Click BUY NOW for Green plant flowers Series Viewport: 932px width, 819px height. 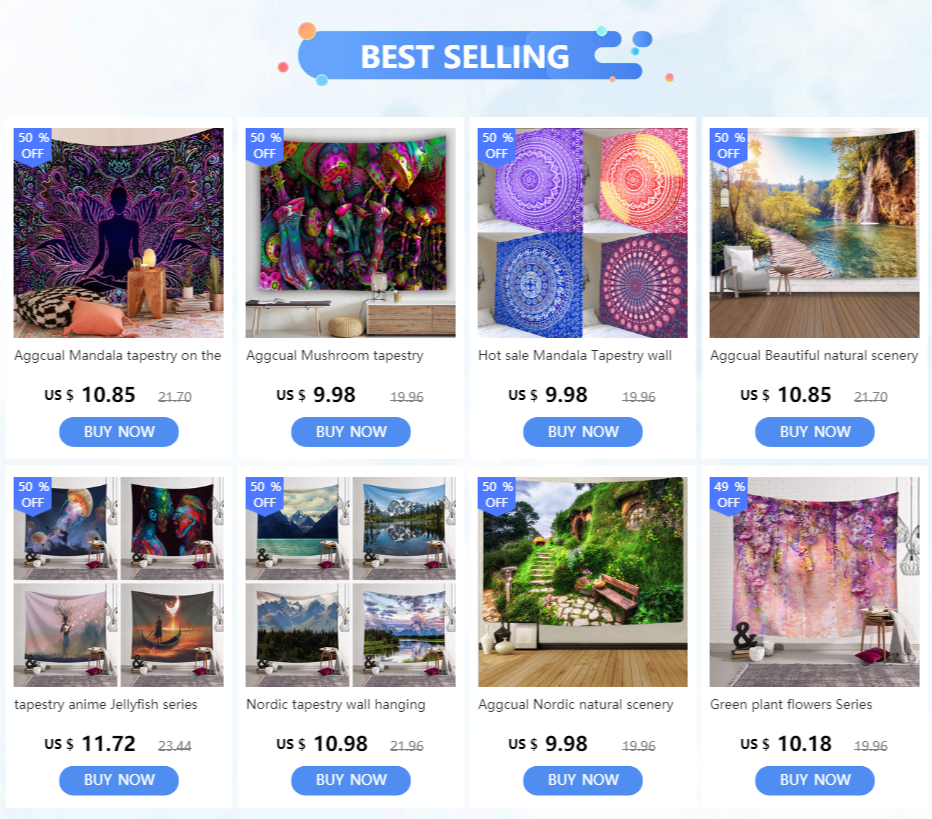[x=815, y=780]
